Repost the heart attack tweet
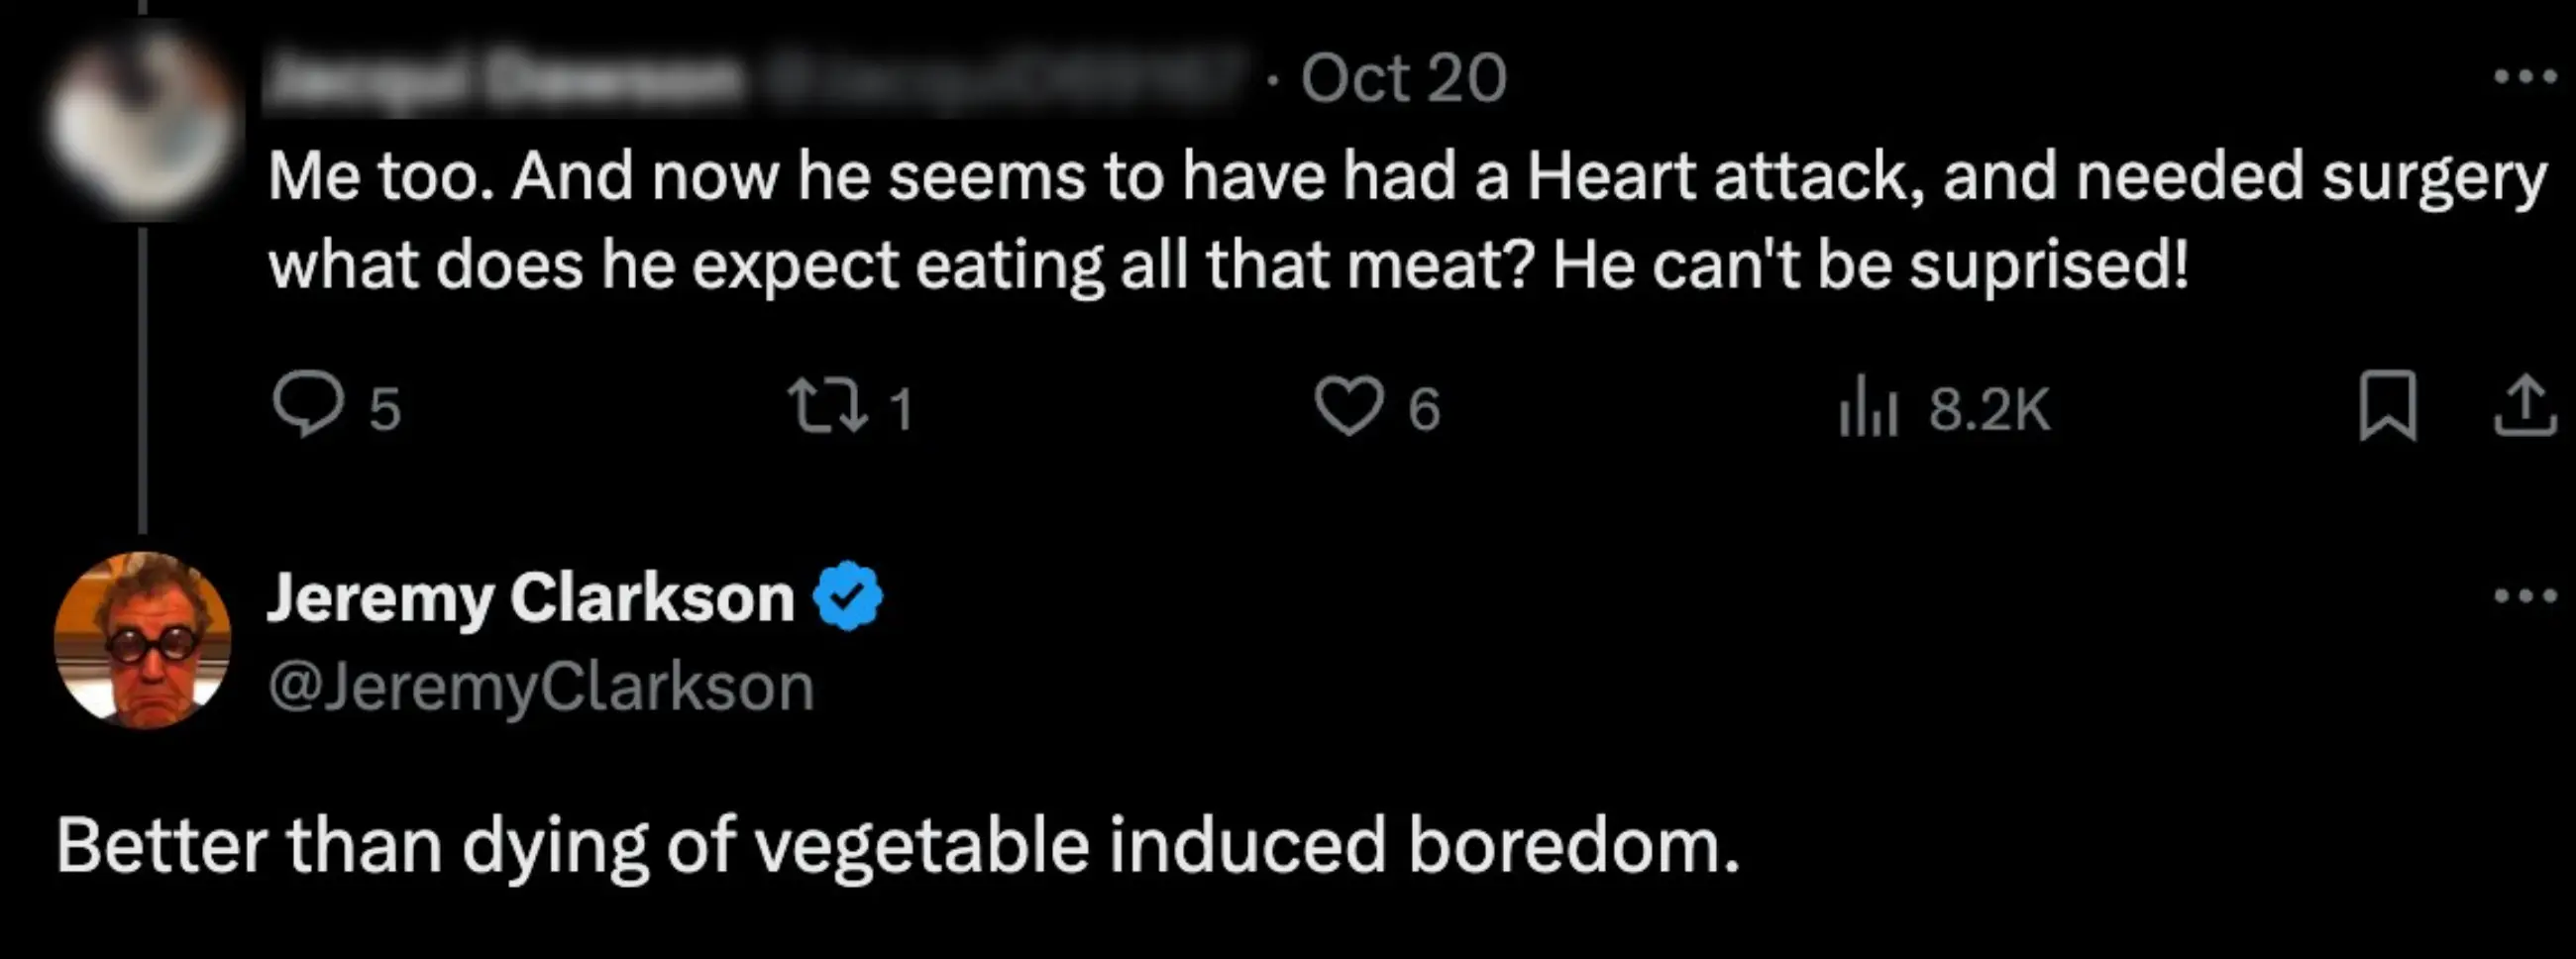The width and height of the screenshot is (2576, 959). [828, 407]
